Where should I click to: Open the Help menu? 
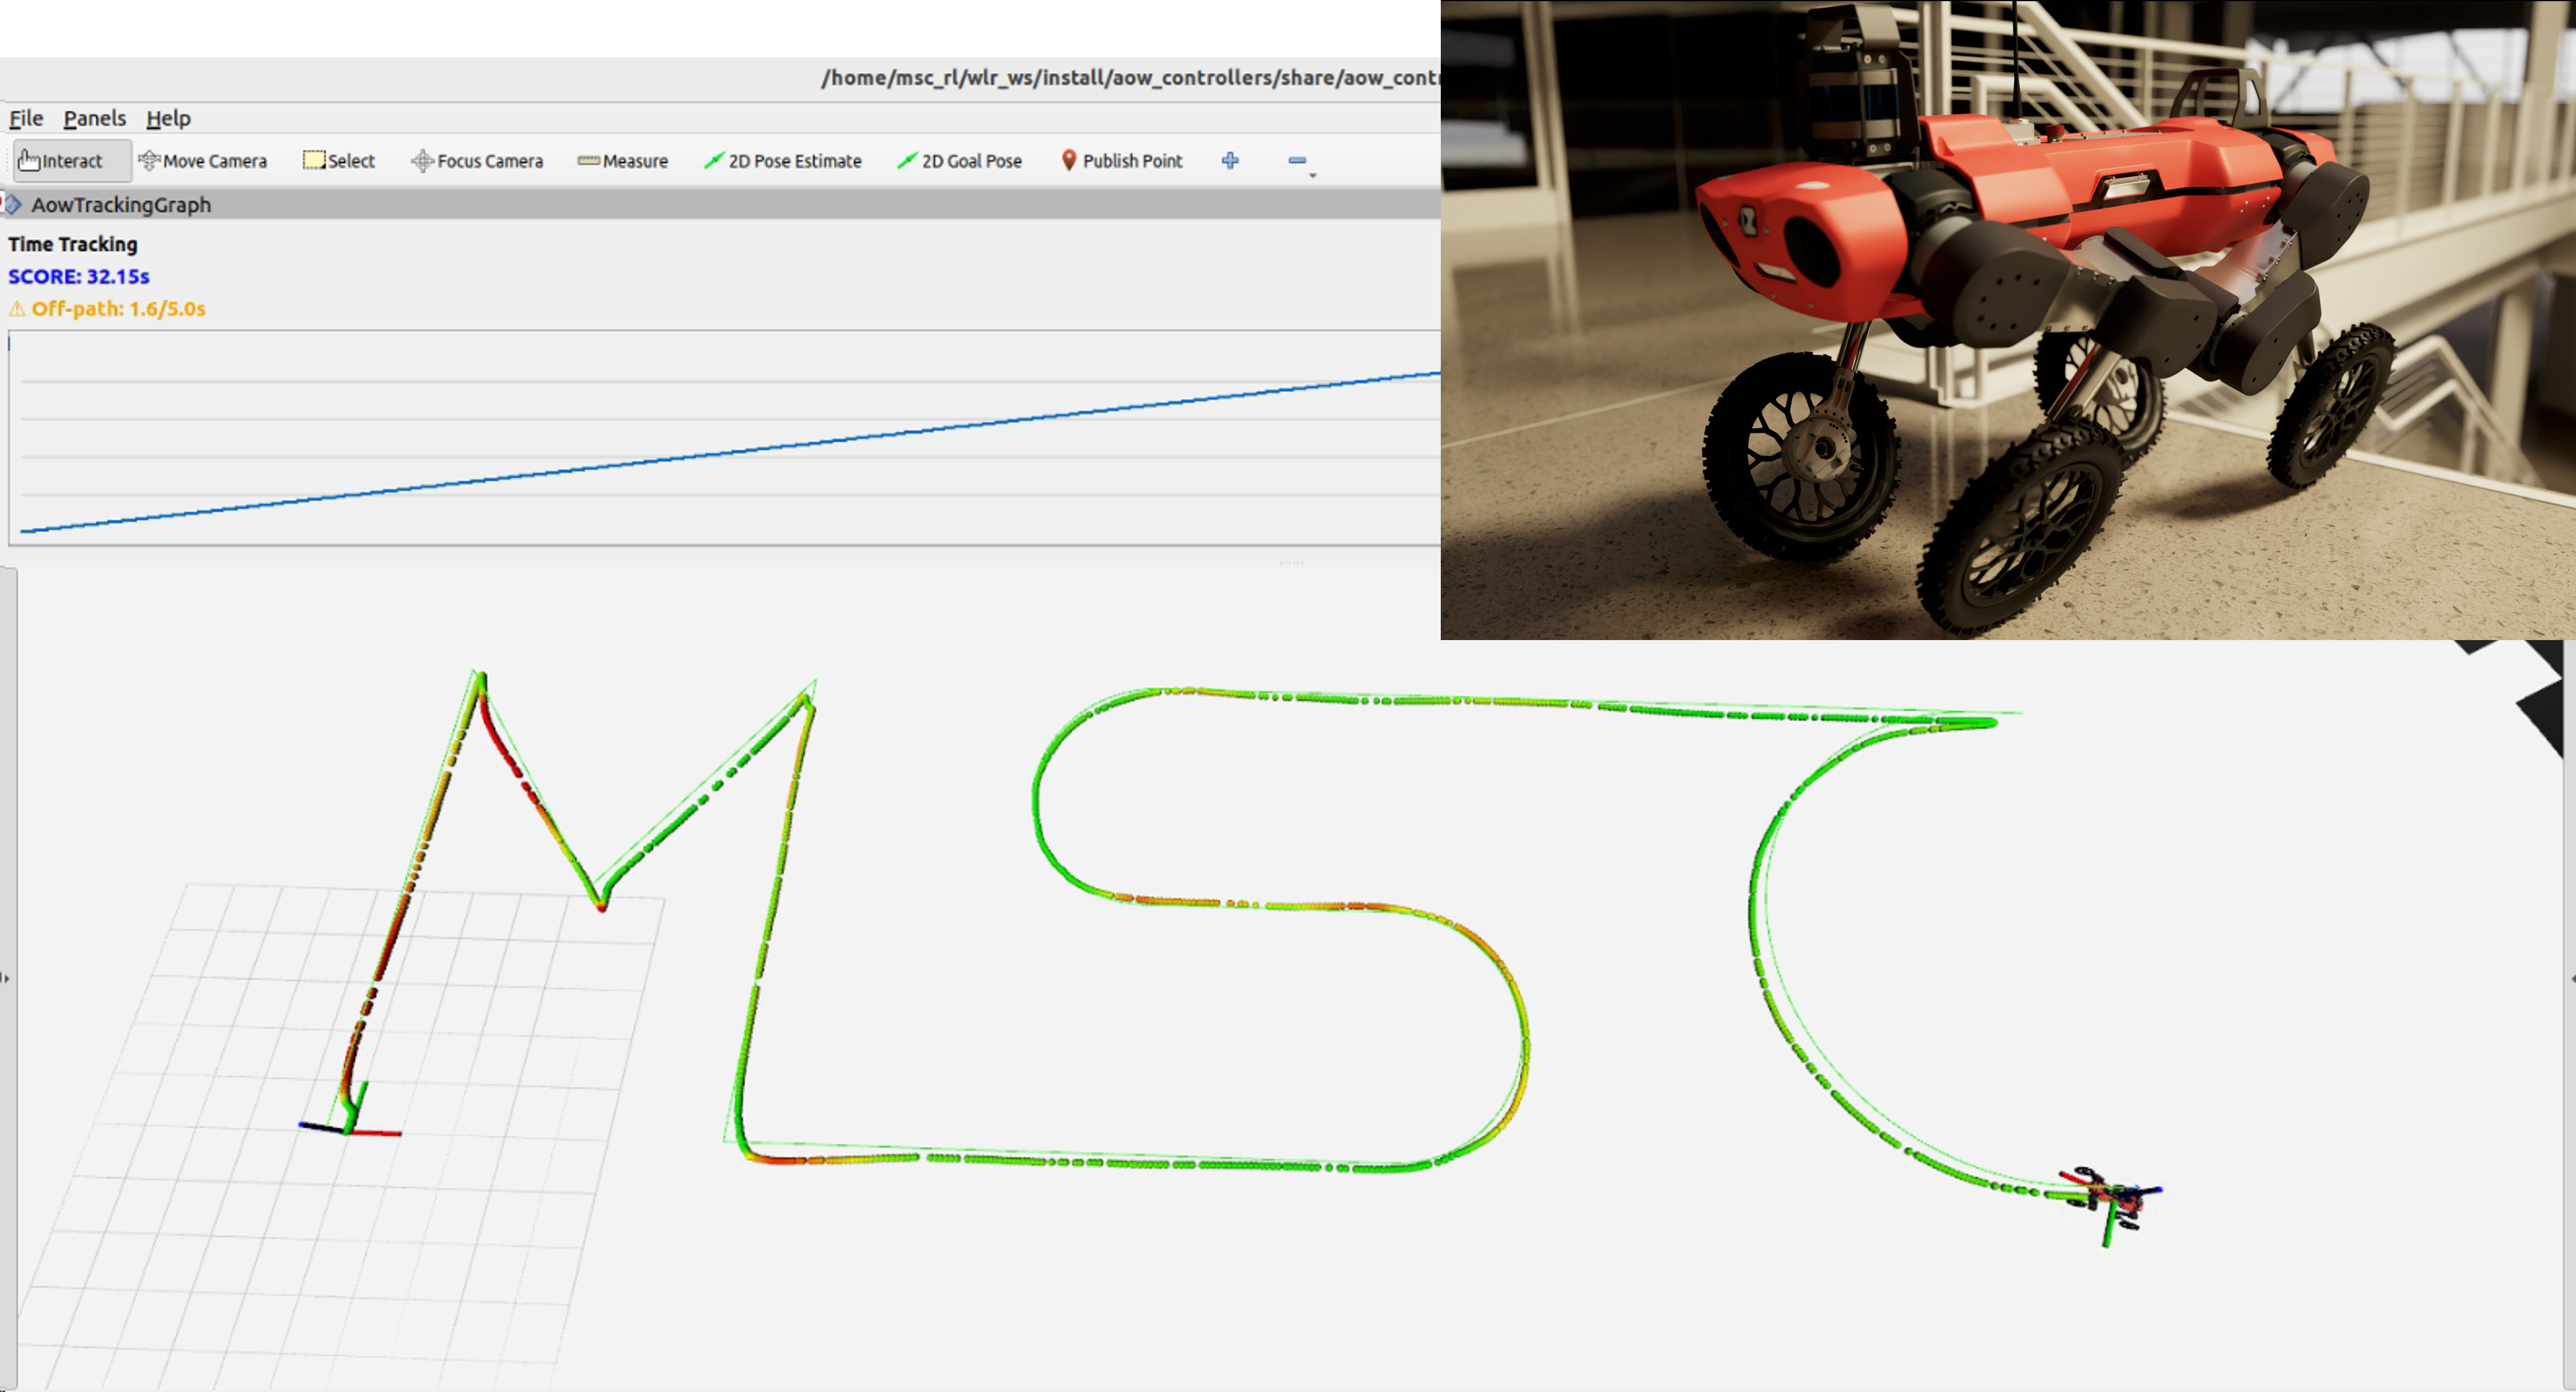click(168, 118)
